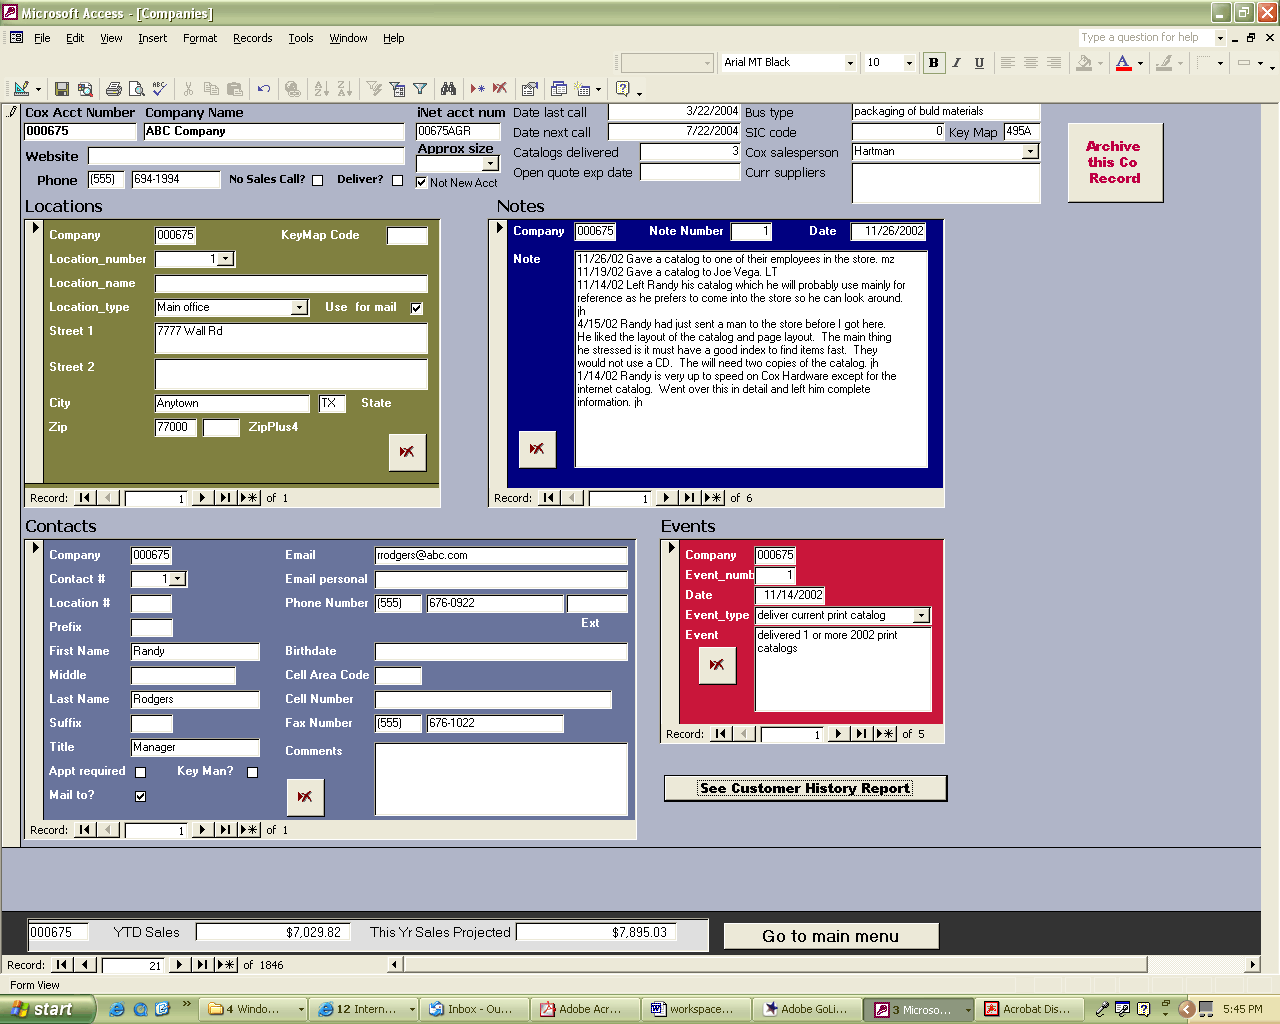Click the New Record toolbar icon

coord(478,89)
